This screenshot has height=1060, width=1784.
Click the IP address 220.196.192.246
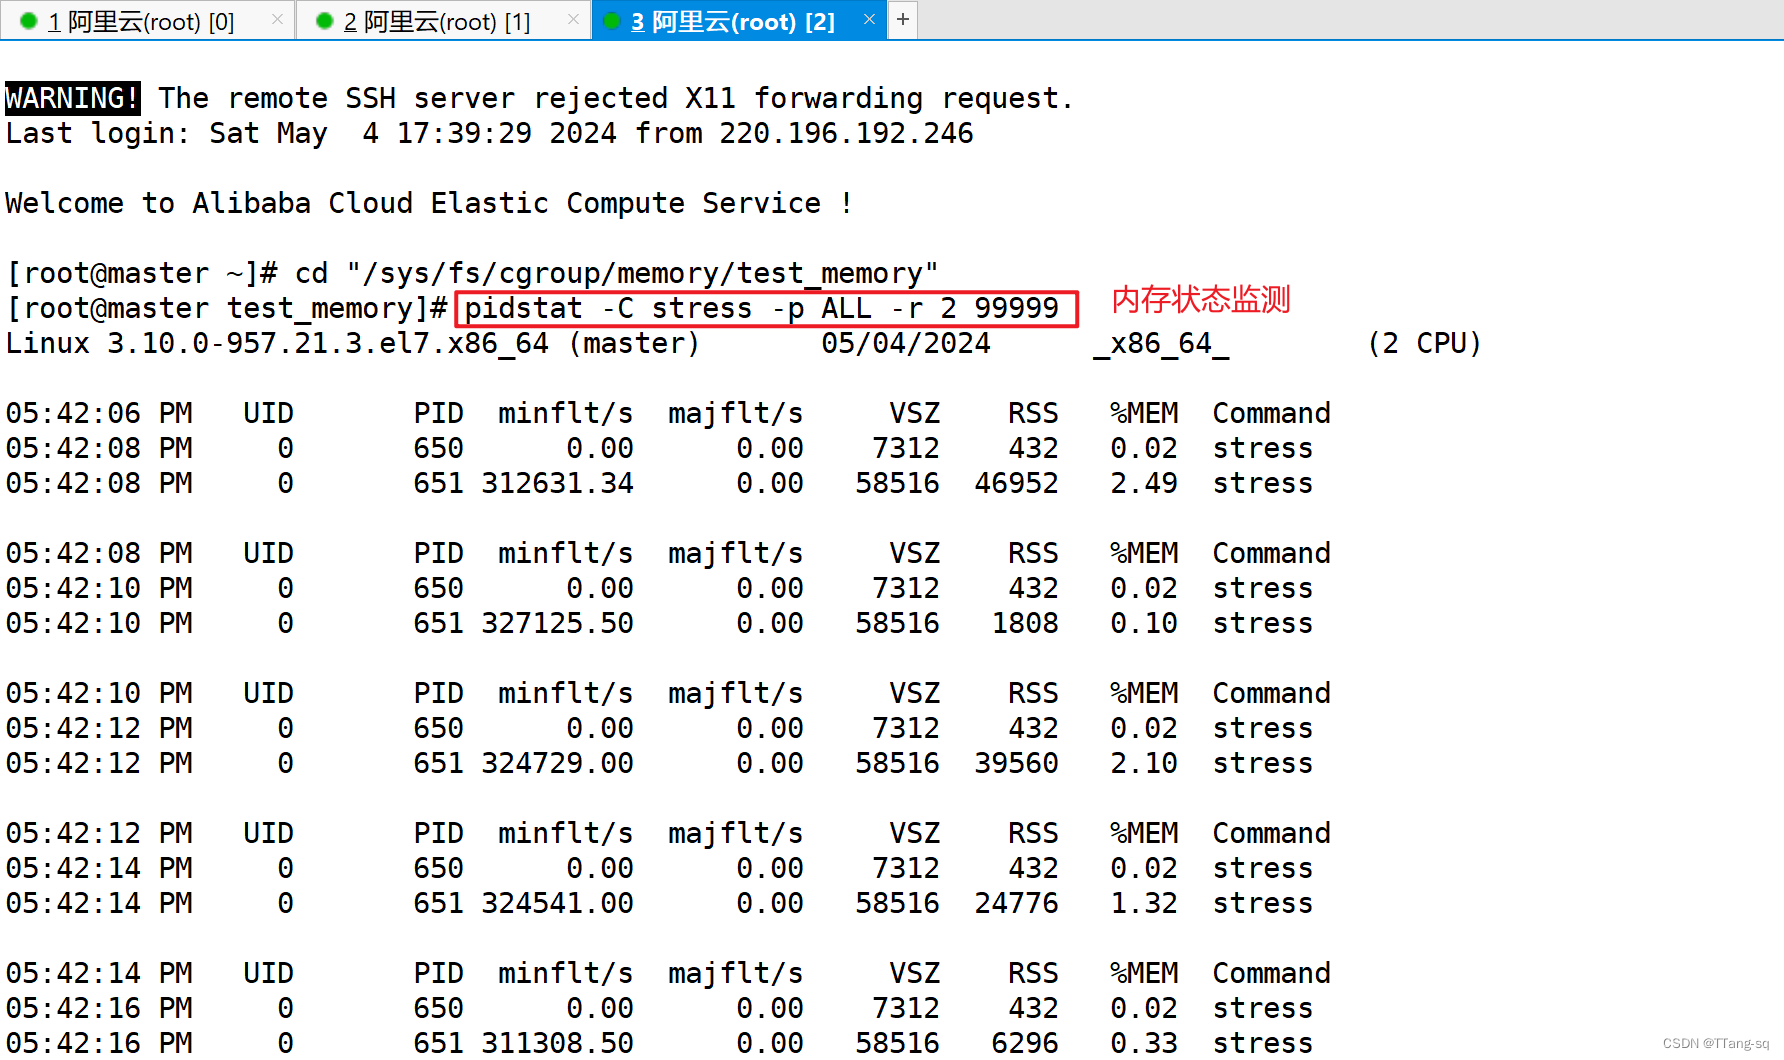(846, 133)
